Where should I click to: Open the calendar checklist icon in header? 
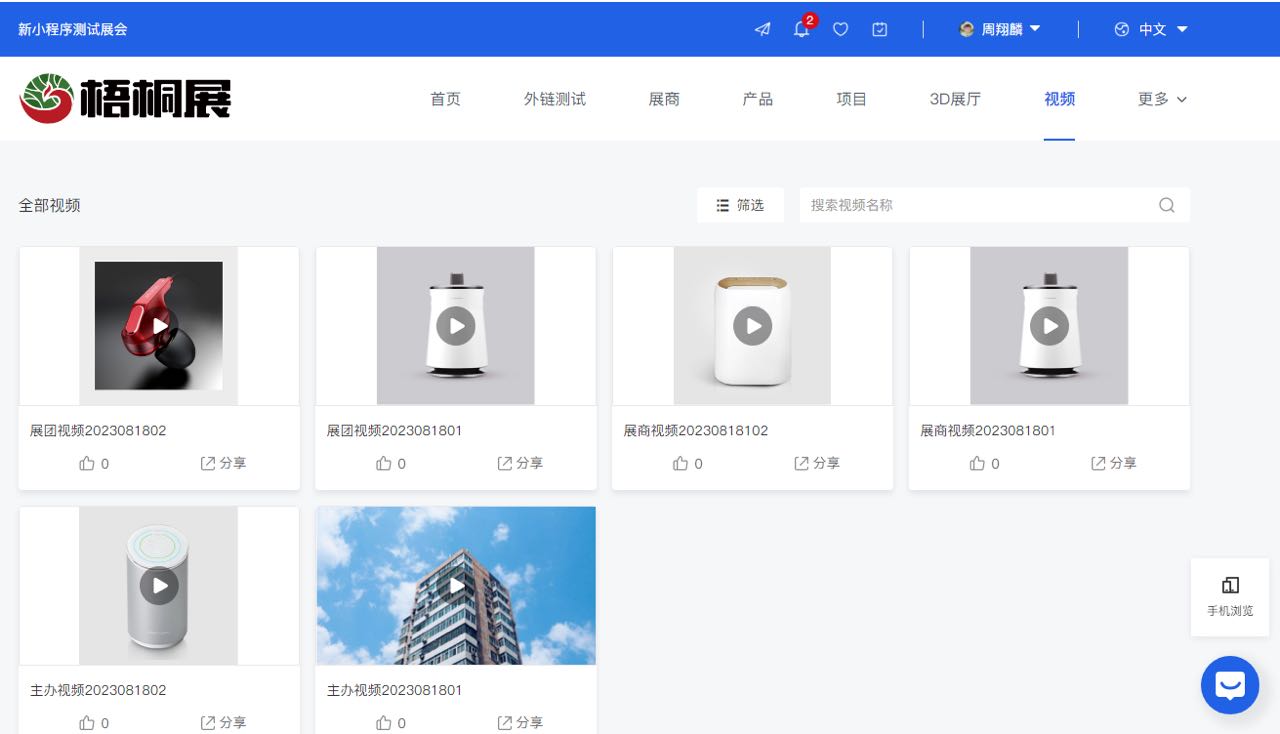pos(879,29)
